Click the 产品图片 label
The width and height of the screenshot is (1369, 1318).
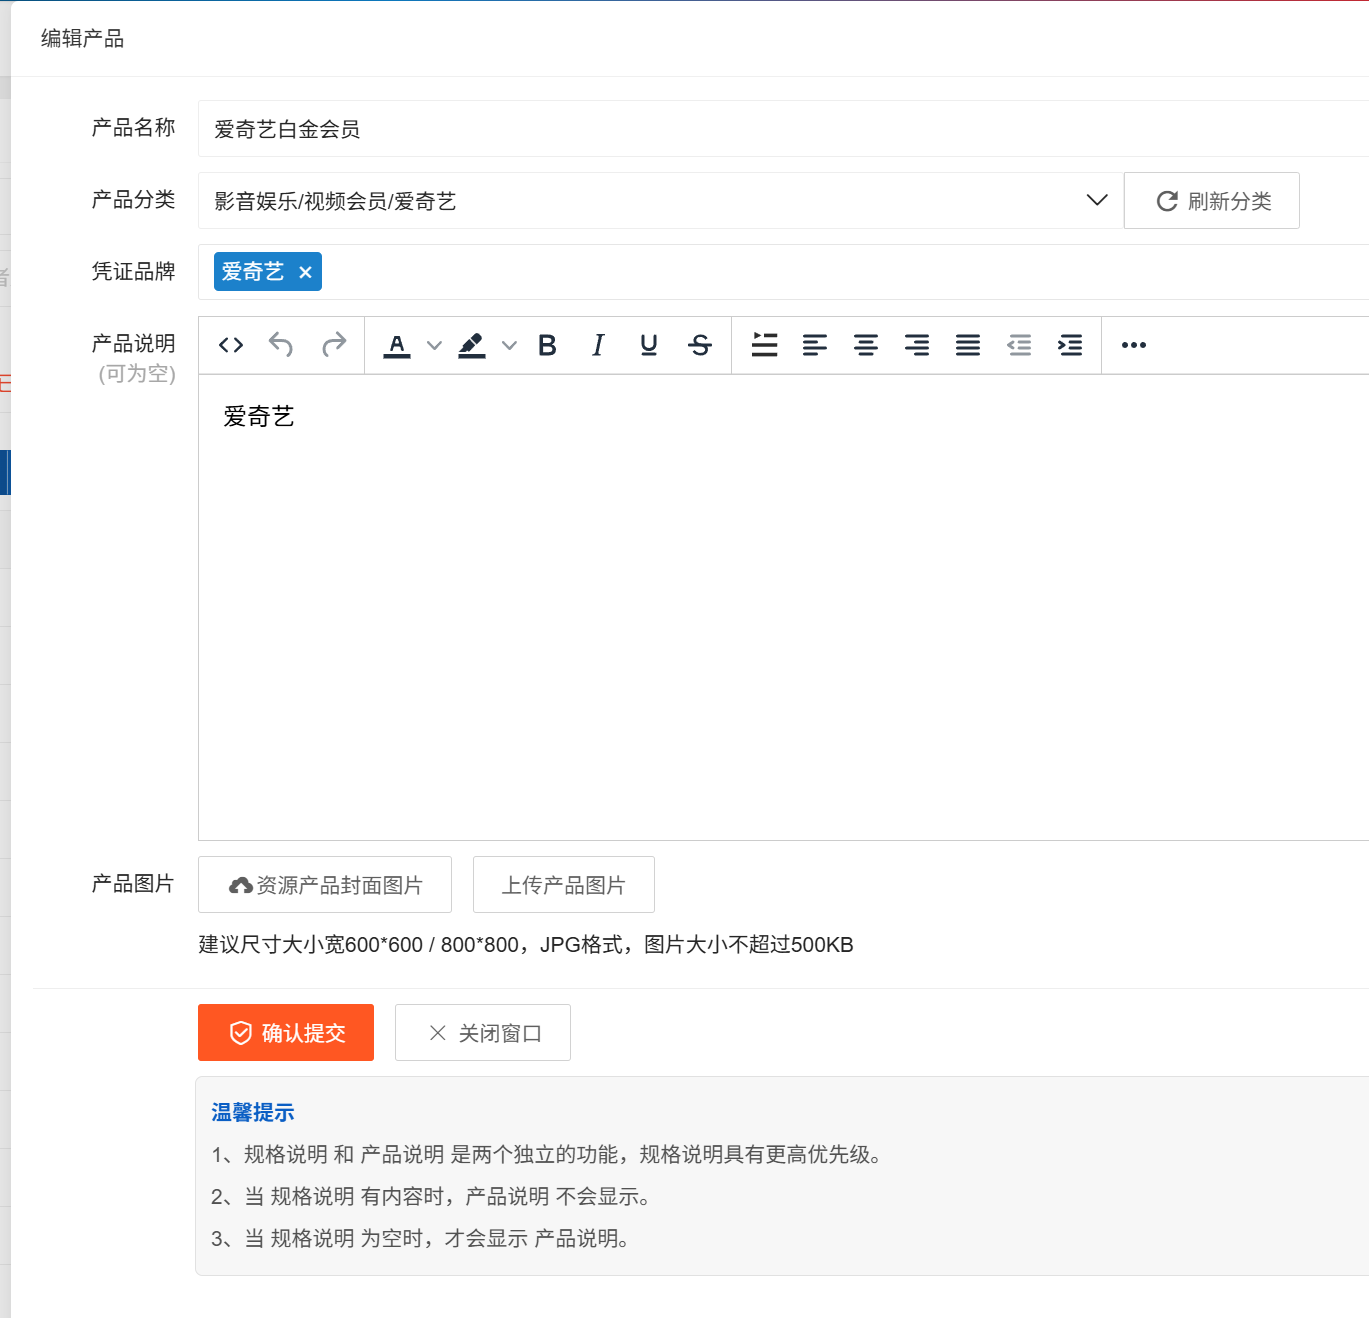click(x=133, y=884)
